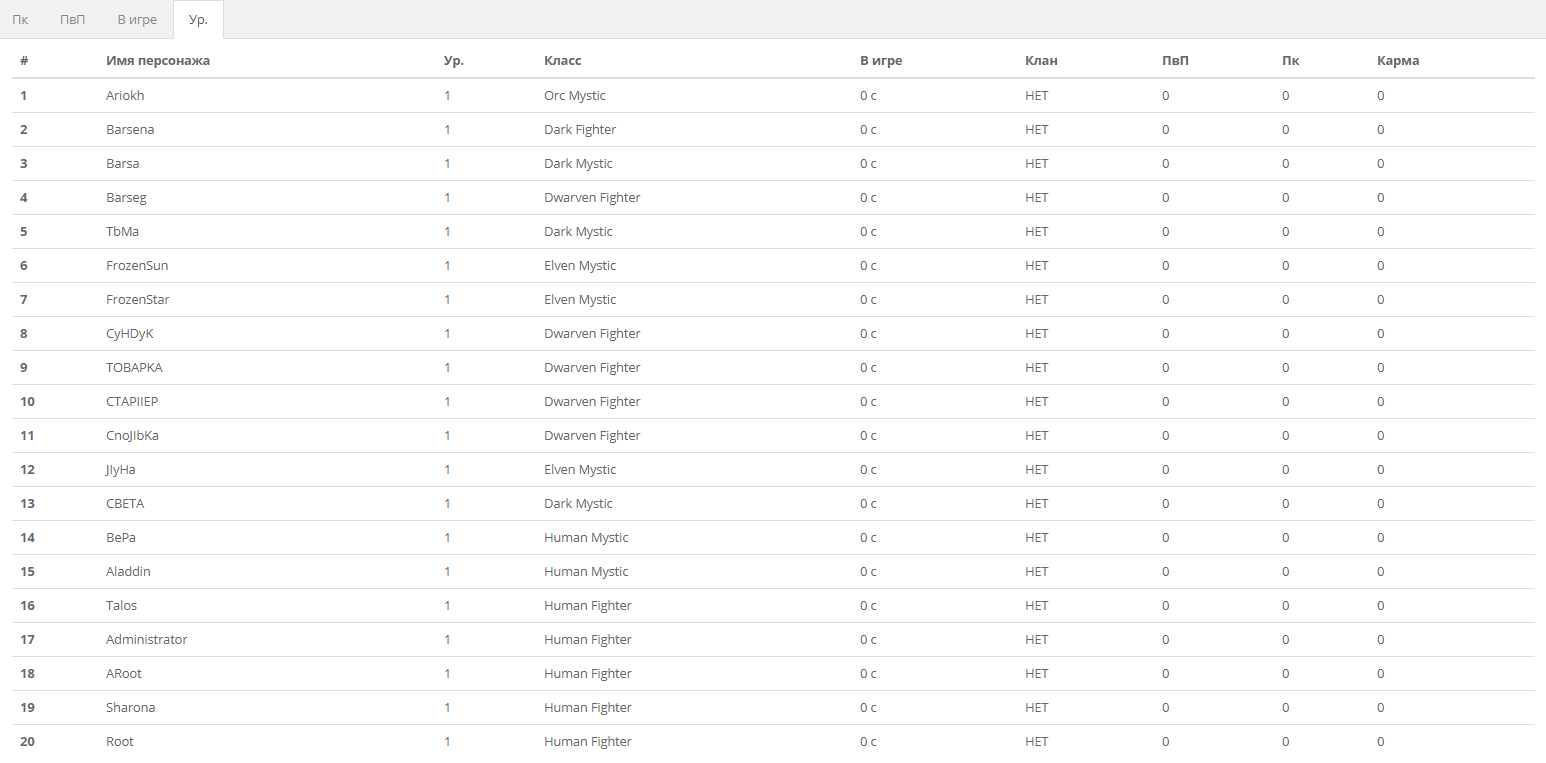Select the Sharona character name

[x=130, y=708]
